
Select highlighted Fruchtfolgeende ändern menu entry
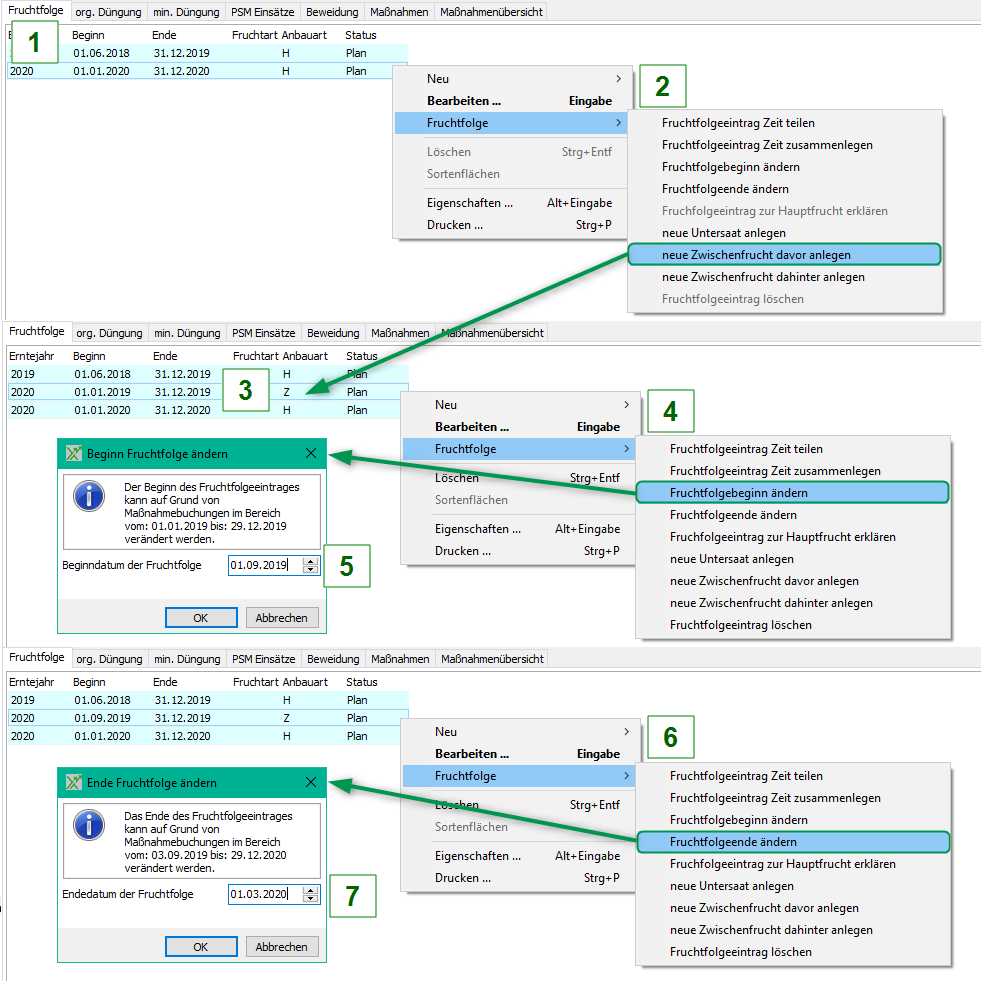coord(792,842)
